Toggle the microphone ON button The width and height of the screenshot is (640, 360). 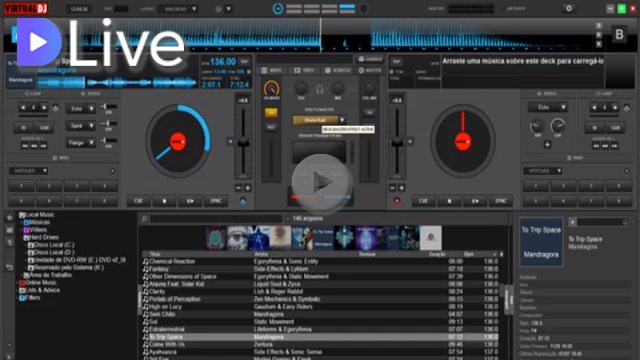pos(369,113)
